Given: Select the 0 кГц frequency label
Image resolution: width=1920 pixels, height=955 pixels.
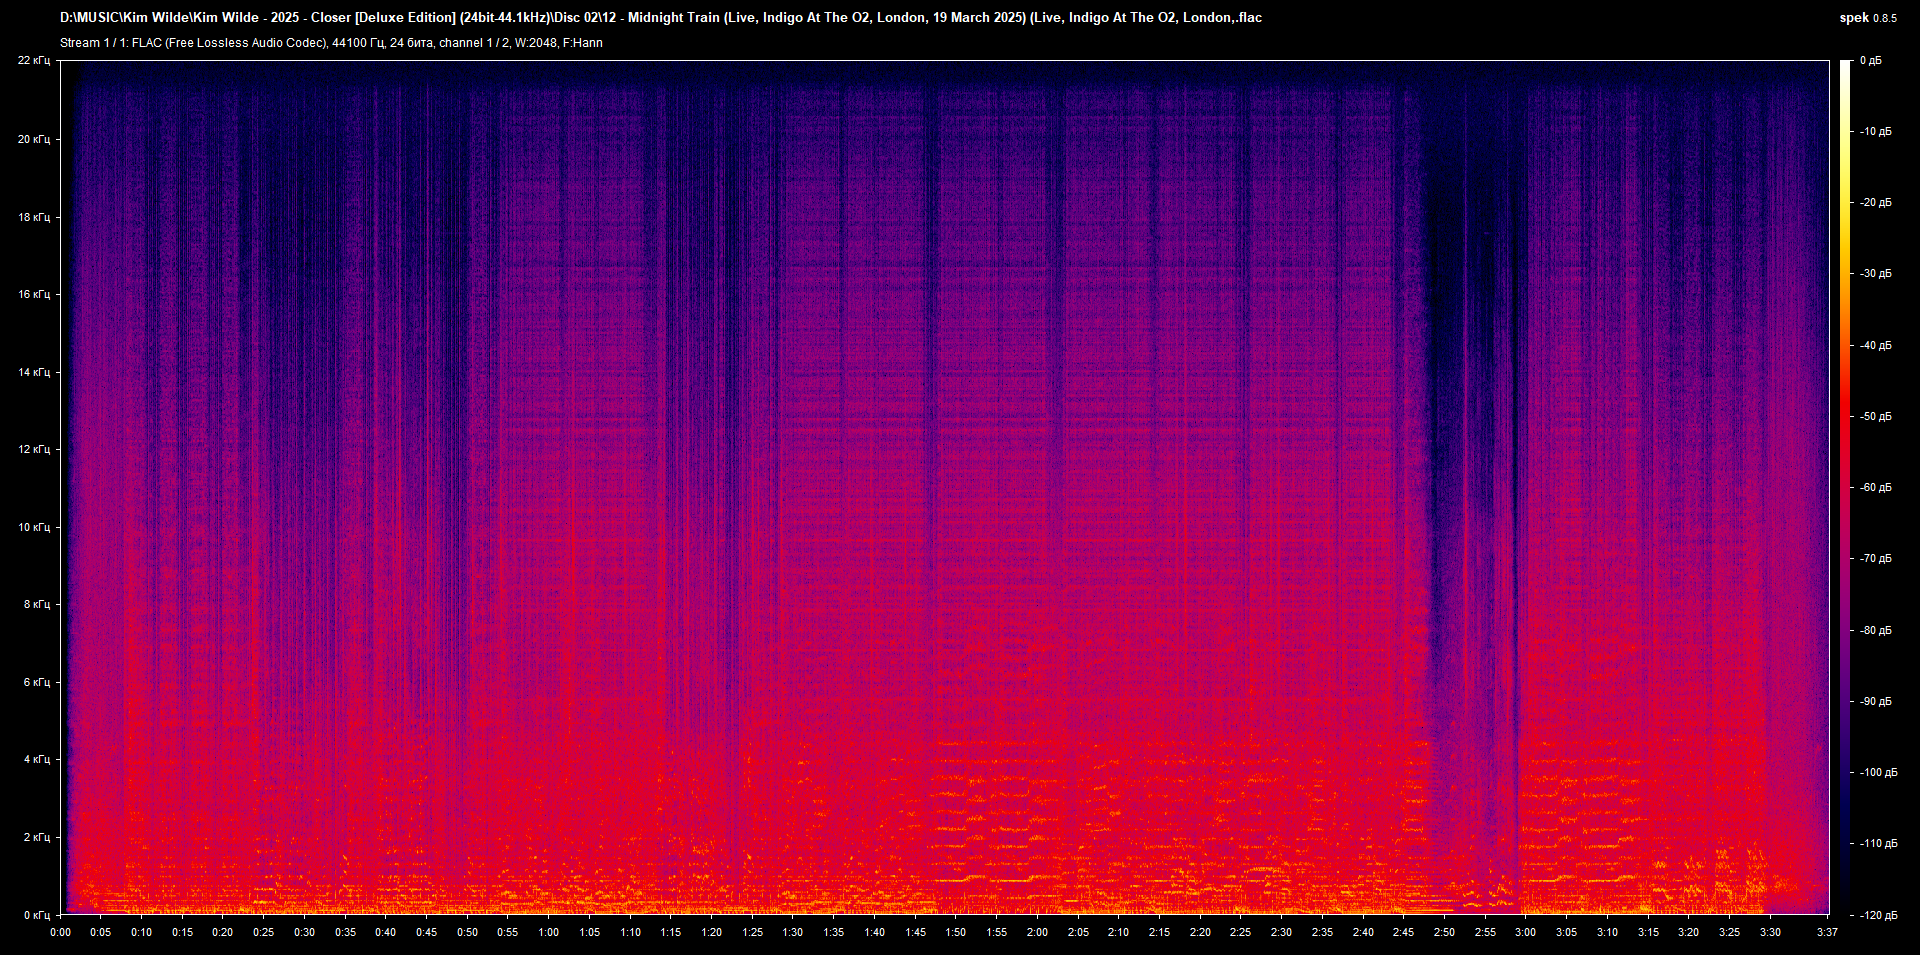Looking at the screenshot, I should coord(36,915).
